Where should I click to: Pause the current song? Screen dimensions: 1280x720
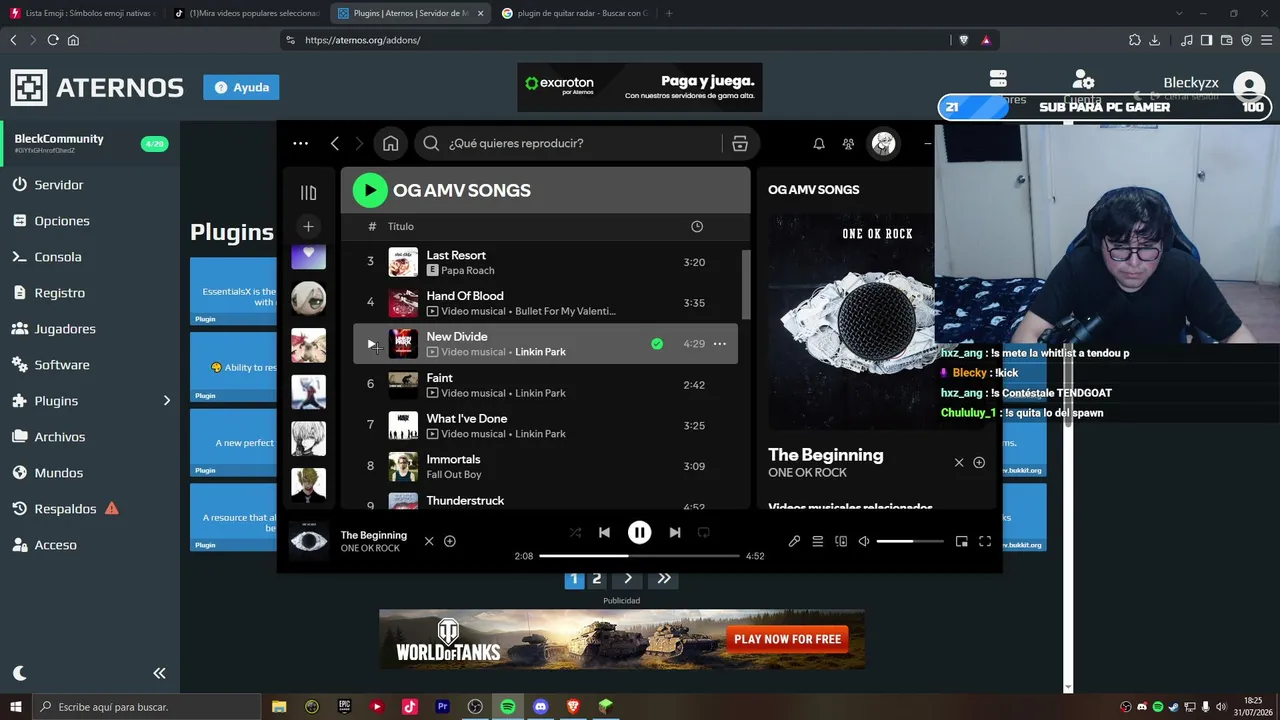(x=639, y=533)
